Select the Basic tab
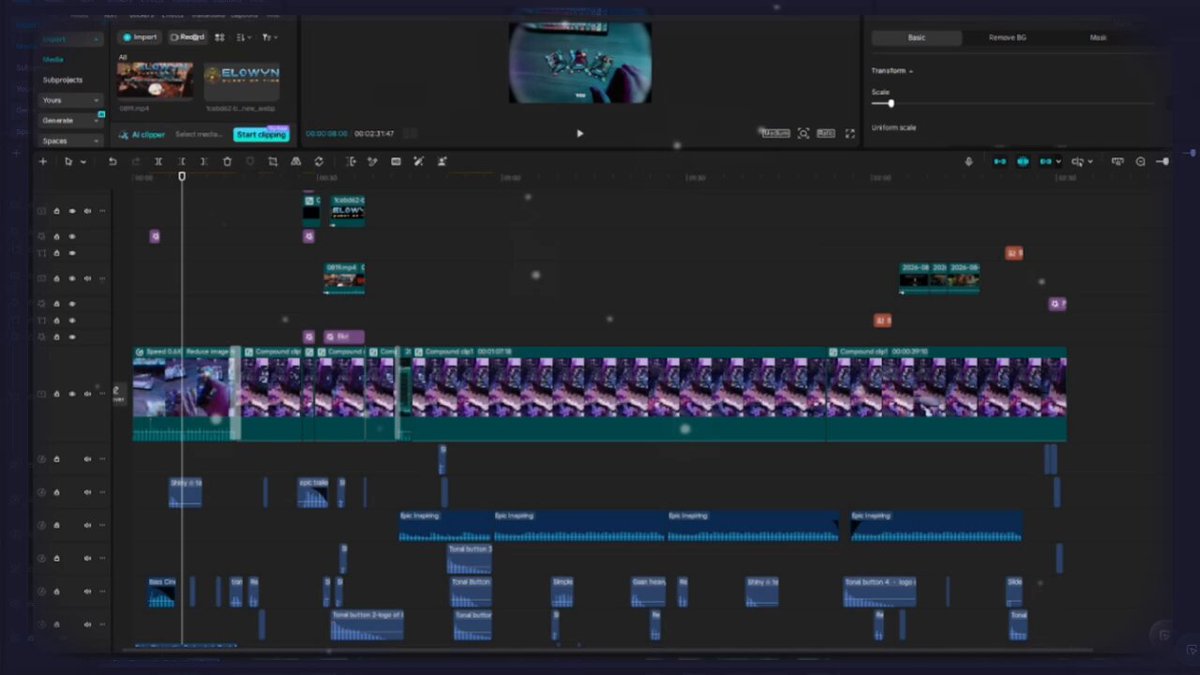This screenshot has height=675, width=1200. click(x=917, y=38)
